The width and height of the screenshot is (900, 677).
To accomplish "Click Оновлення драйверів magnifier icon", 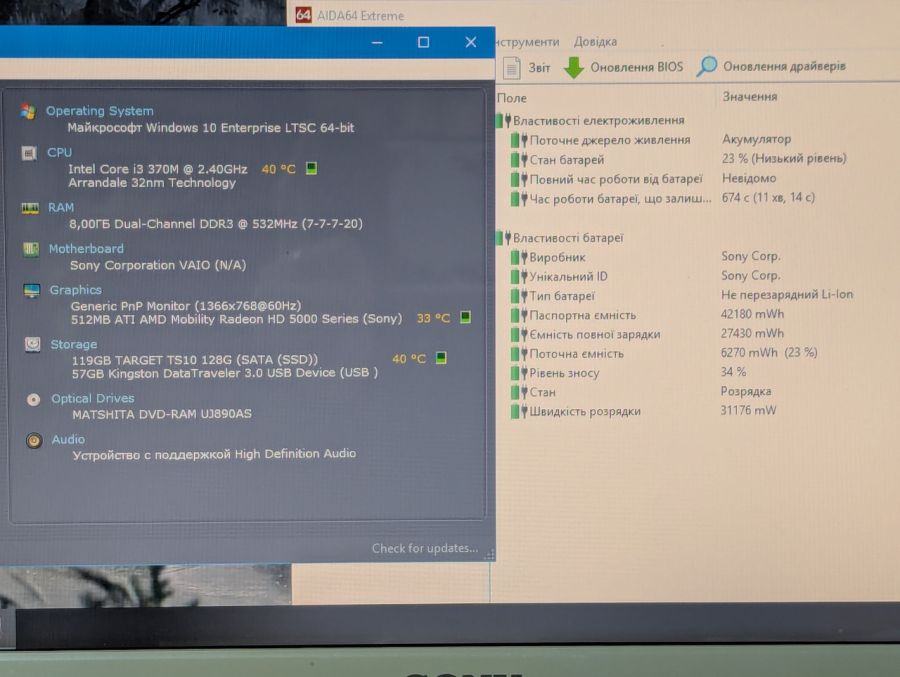I will click(707, 66).
